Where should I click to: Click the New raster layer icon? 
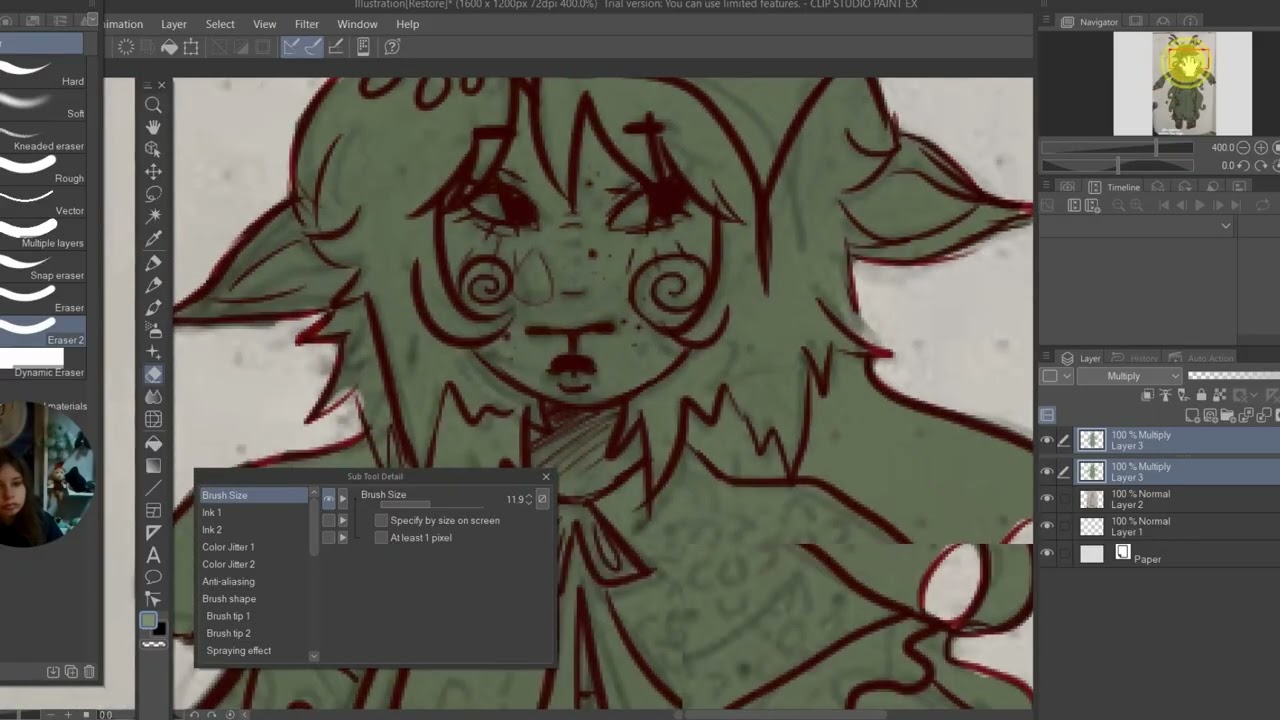pyautogui.click(x=1193, y=415)
